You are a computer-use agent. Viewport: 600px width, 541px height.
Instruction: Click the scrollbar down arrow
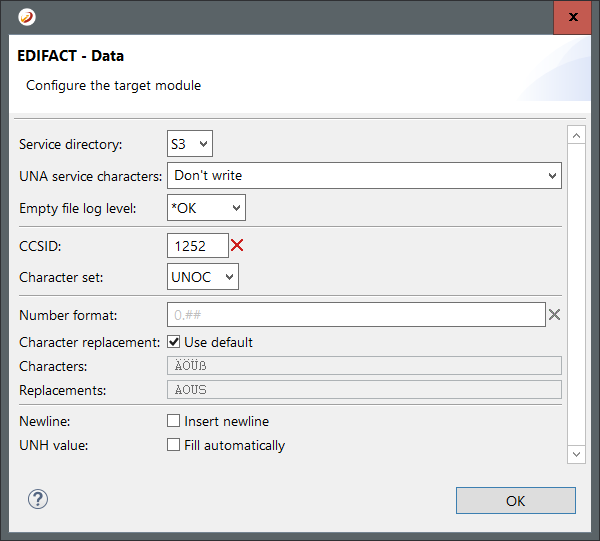click(x=575, y=454)
